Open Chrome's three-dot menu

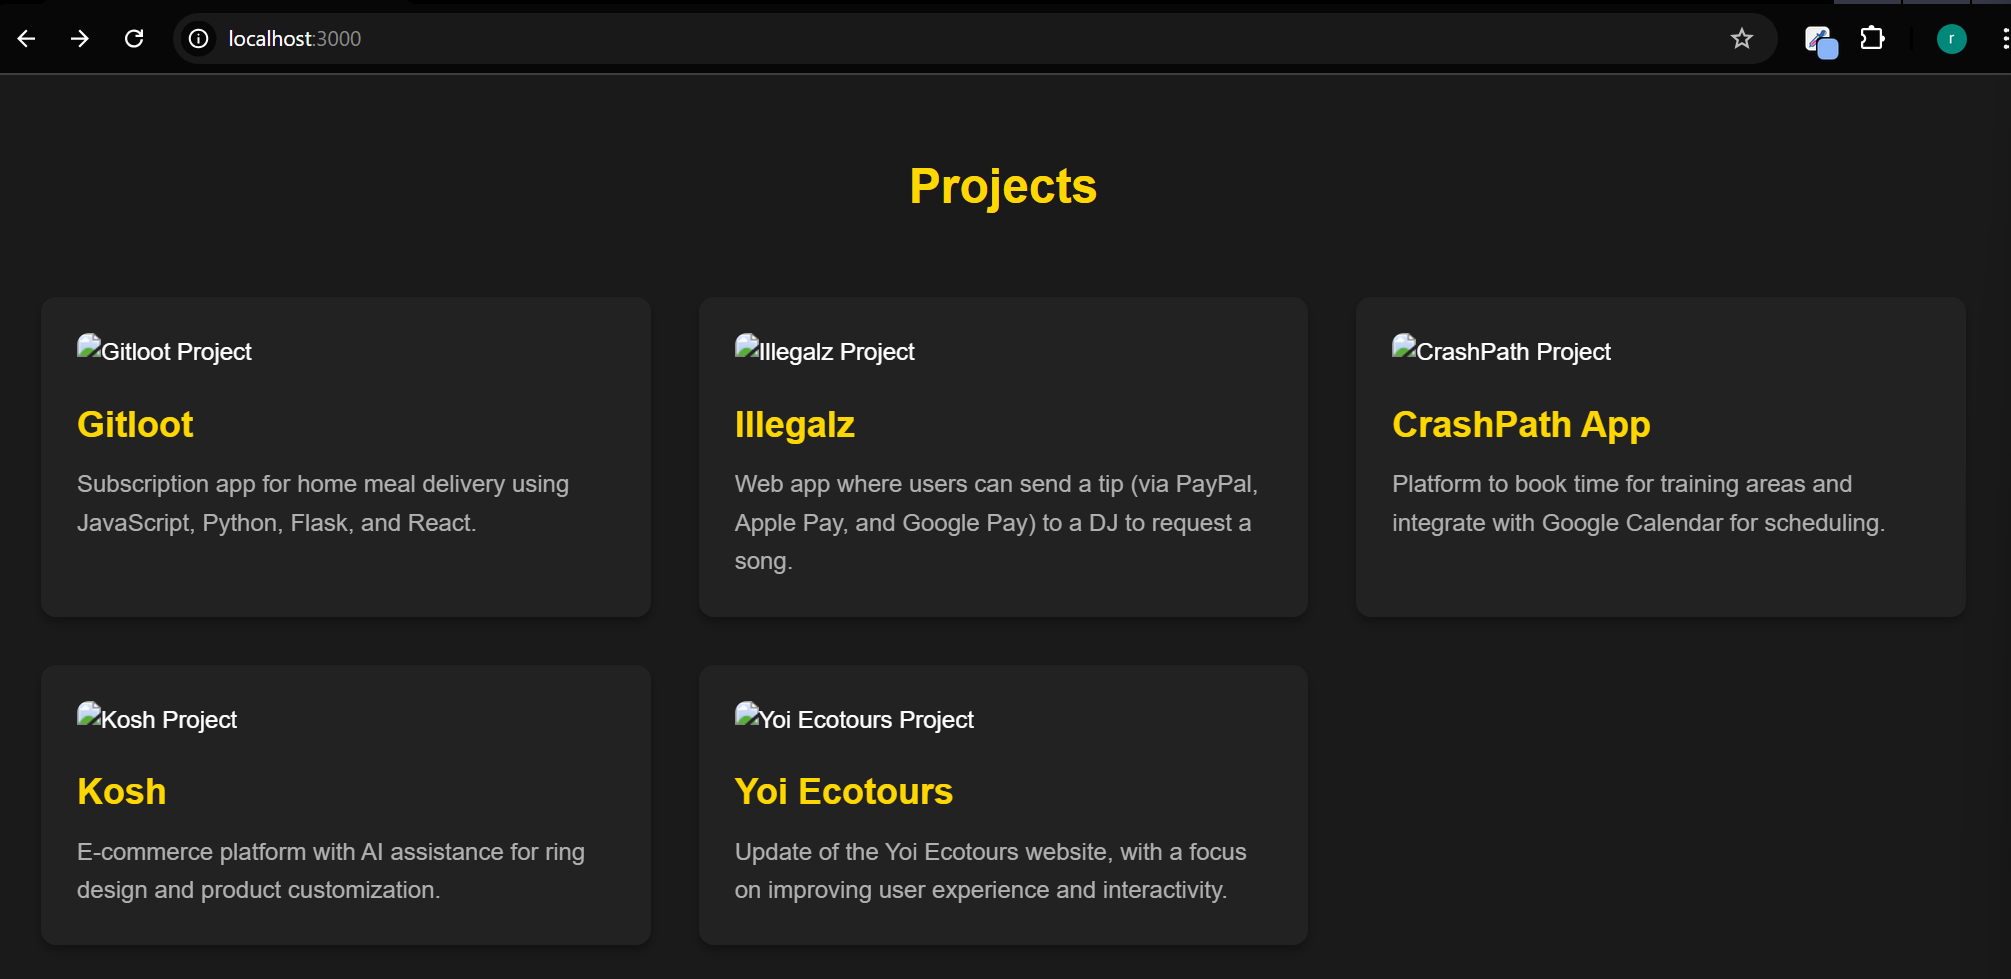point(2003,38)
